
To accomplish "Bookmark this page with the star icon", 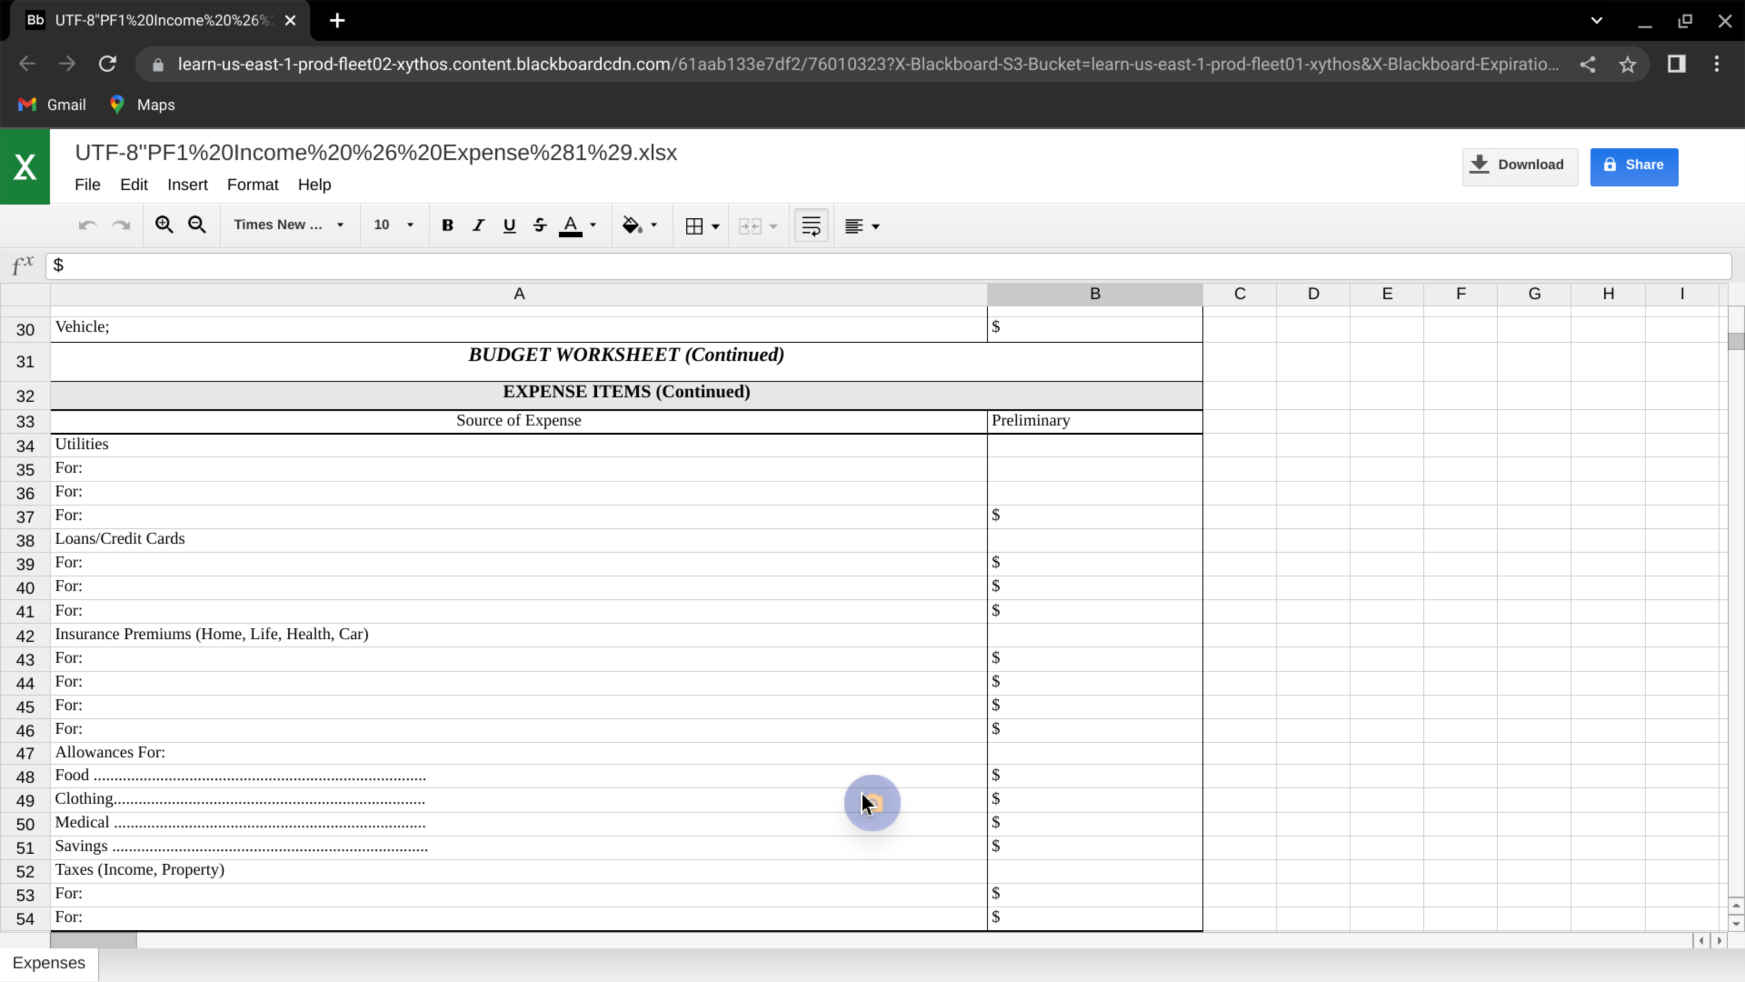I will [x=1628, y=64].
